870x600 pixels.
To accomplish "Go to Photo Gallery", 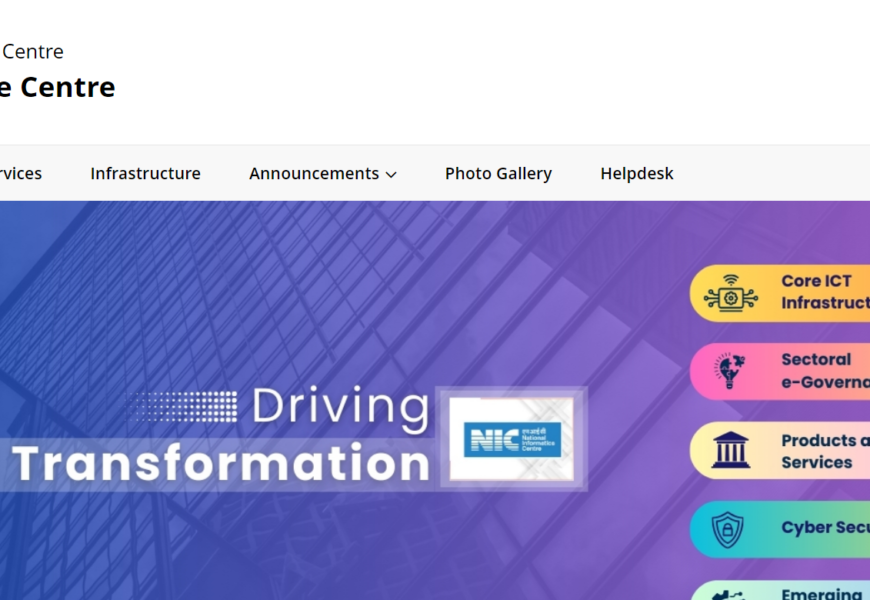I will (x=498, y=173).
